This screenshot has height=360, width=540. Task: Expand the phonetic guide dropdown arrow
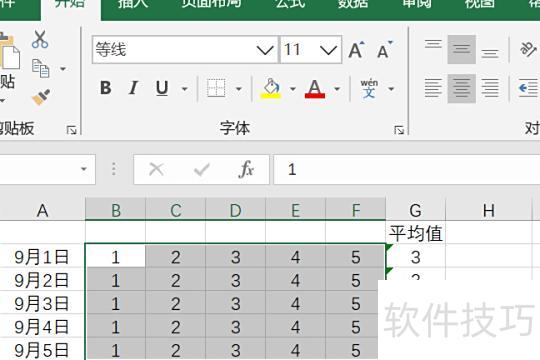[x=391, y=89]
